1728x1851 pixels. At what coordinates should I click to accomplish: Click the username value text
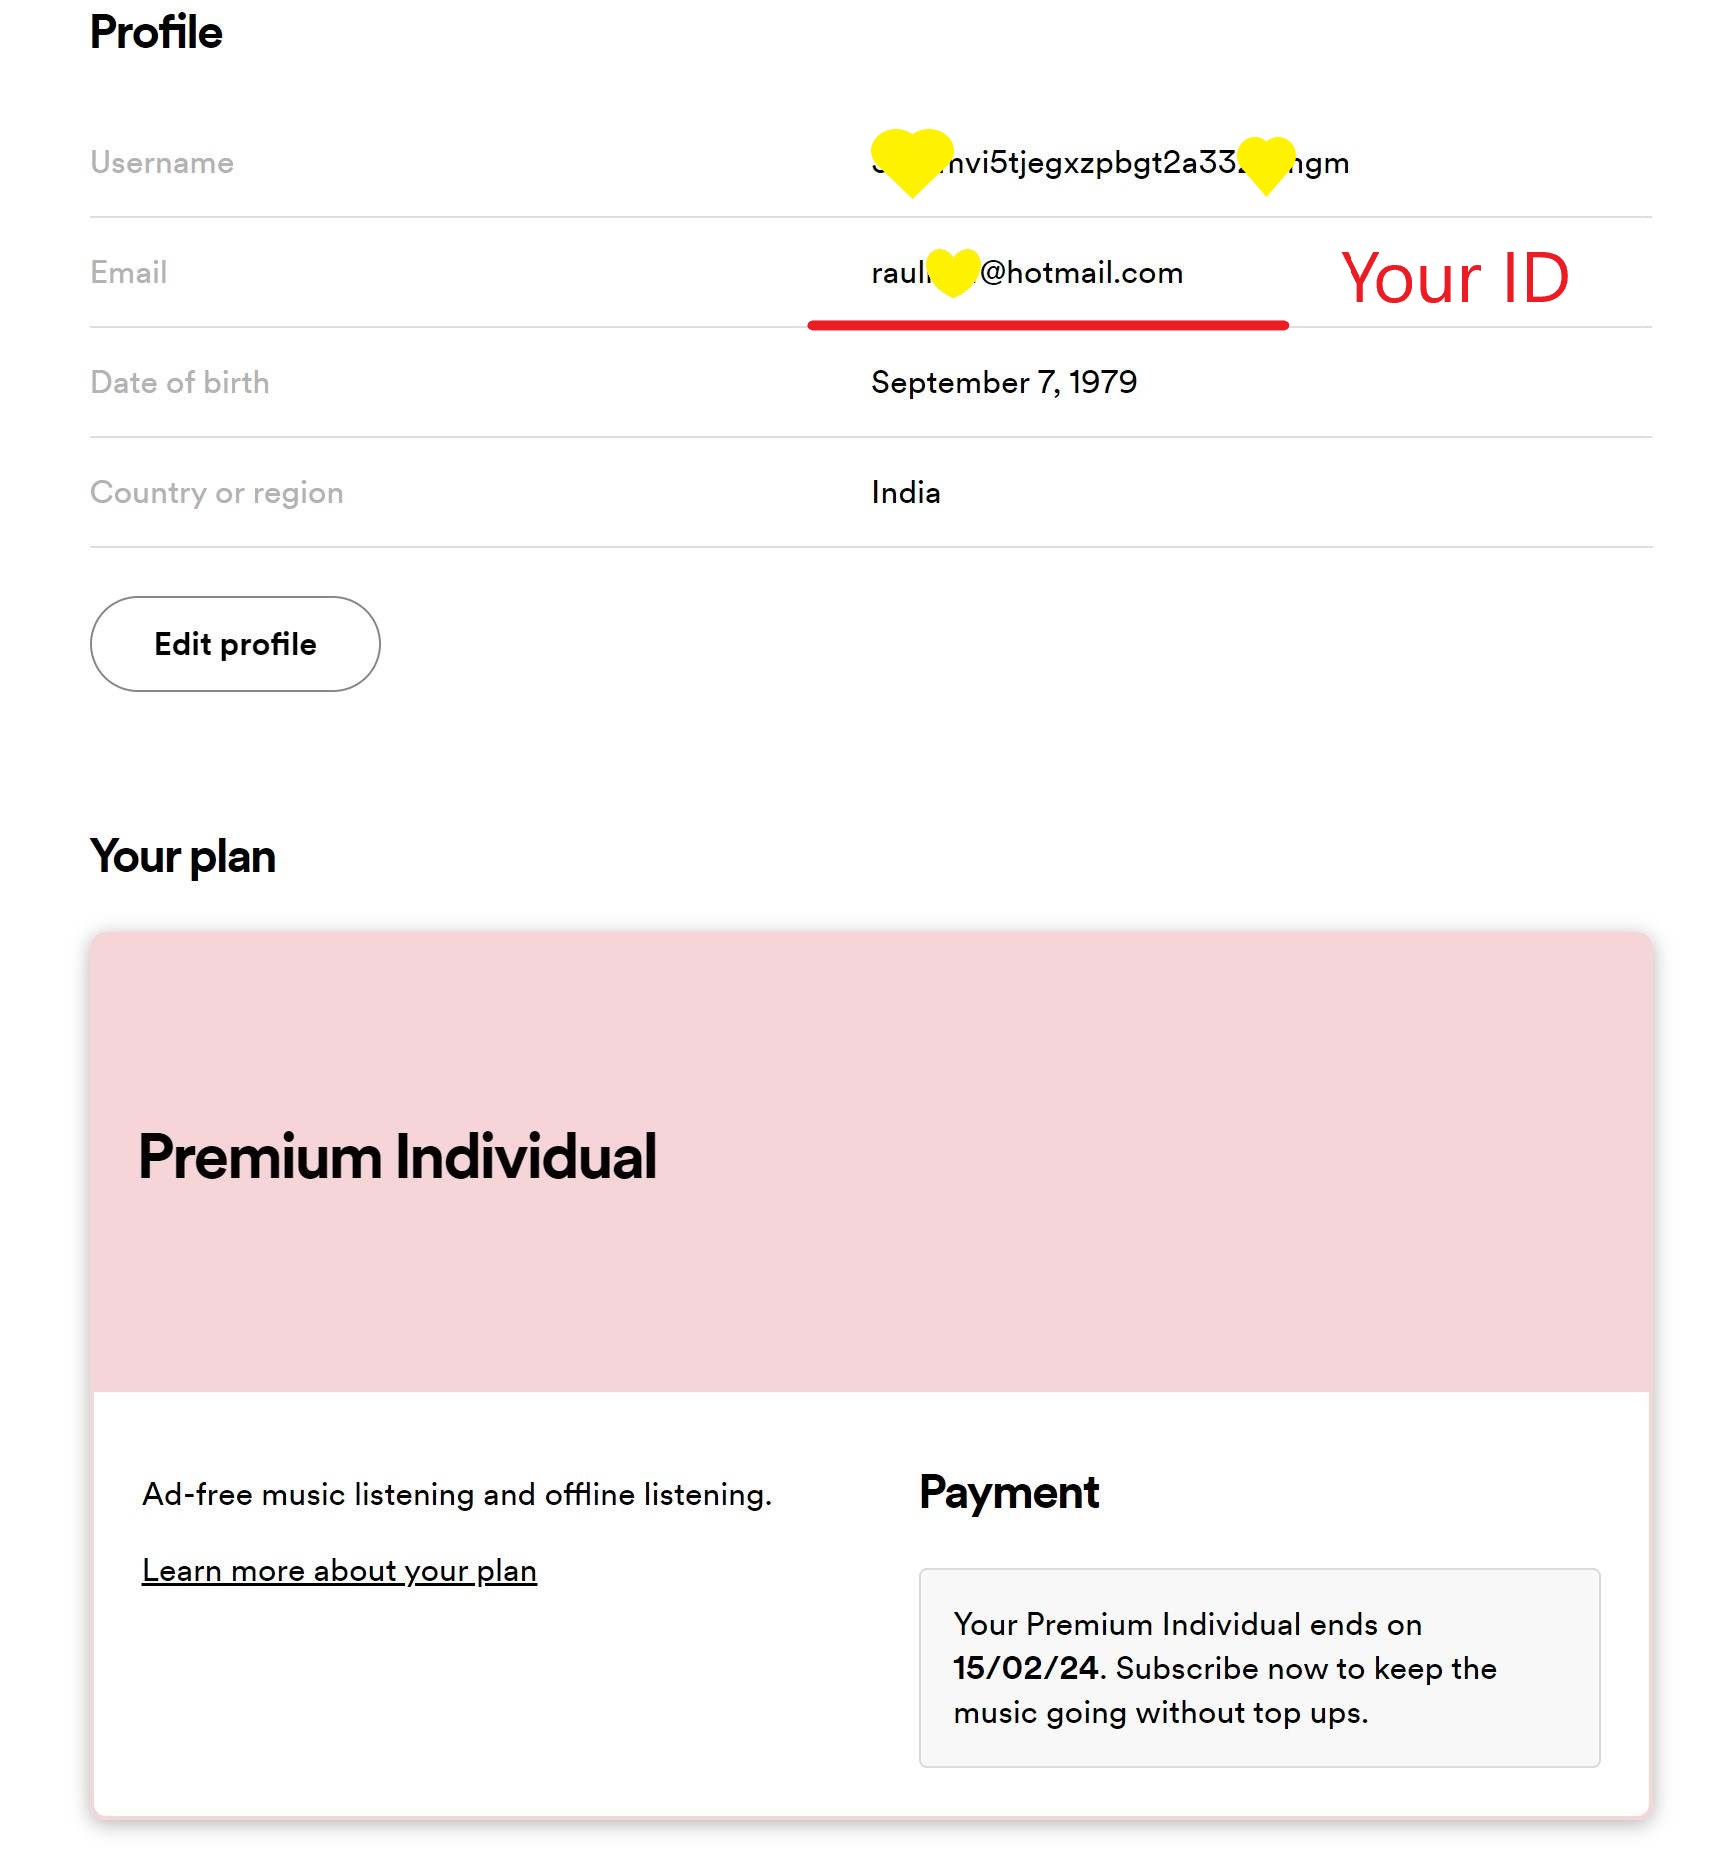click(1095, 163)
